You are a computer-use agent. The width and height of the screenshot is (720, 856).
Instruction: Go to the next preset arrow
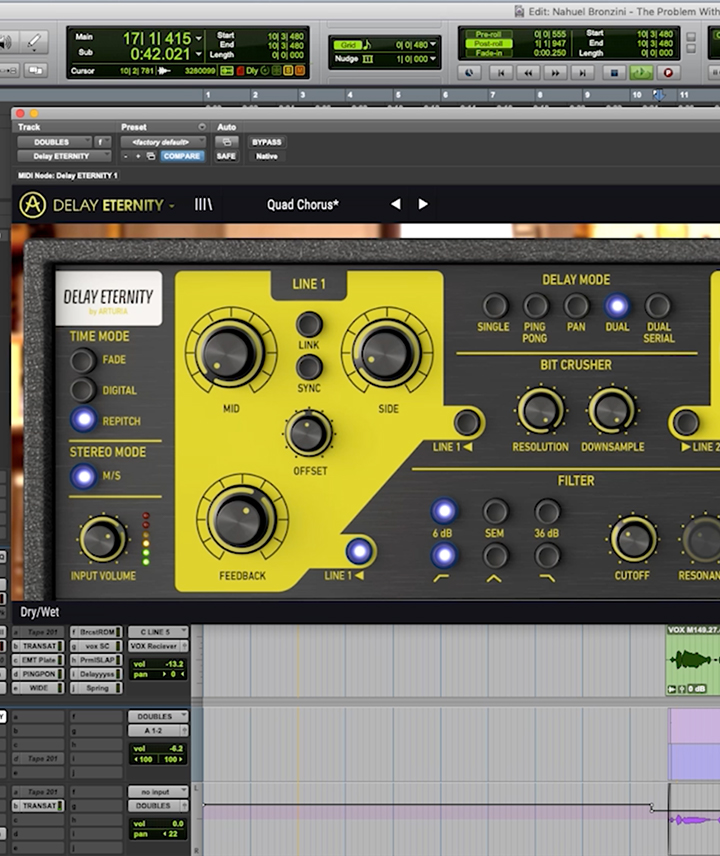tap(423, 204)
